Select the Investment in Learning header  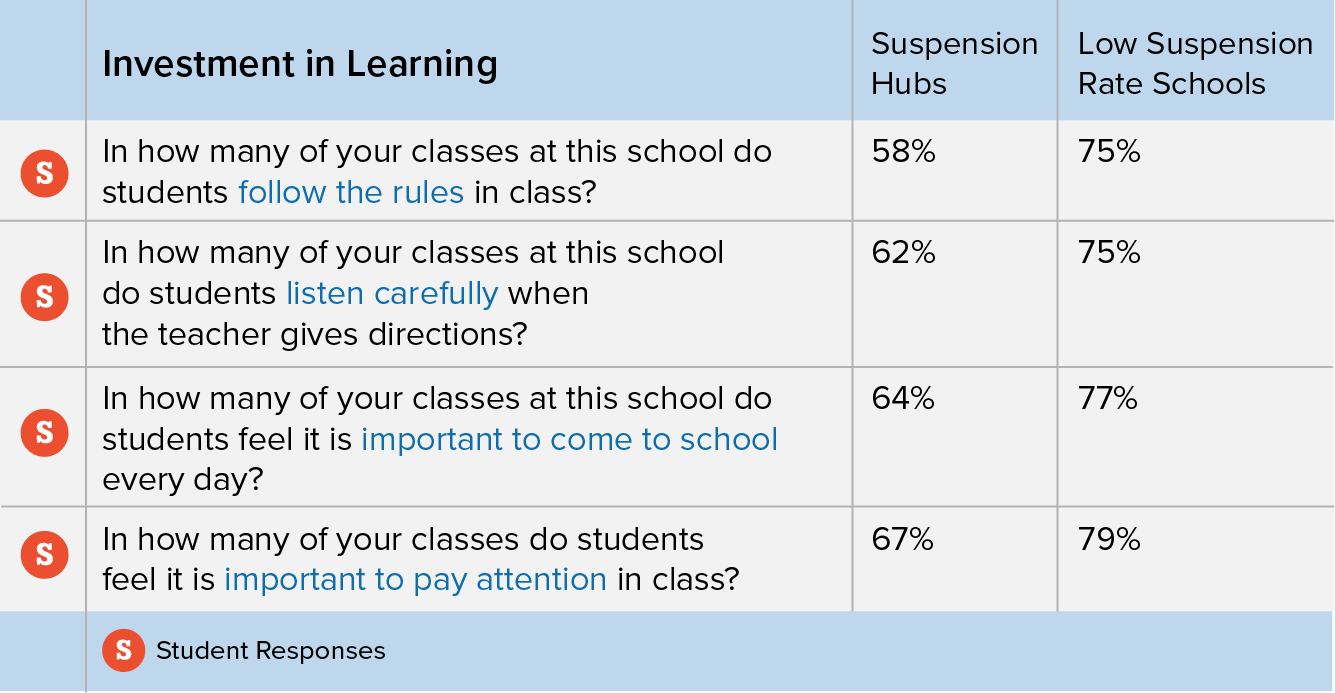click(299, 64)
